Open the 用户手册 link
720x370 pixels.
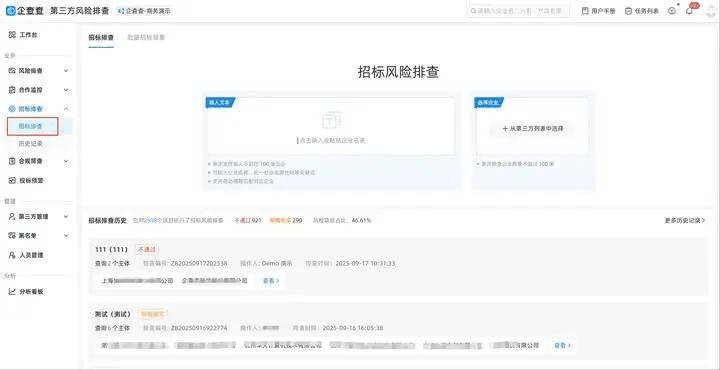pyautogui.click(x=599, y=11)
